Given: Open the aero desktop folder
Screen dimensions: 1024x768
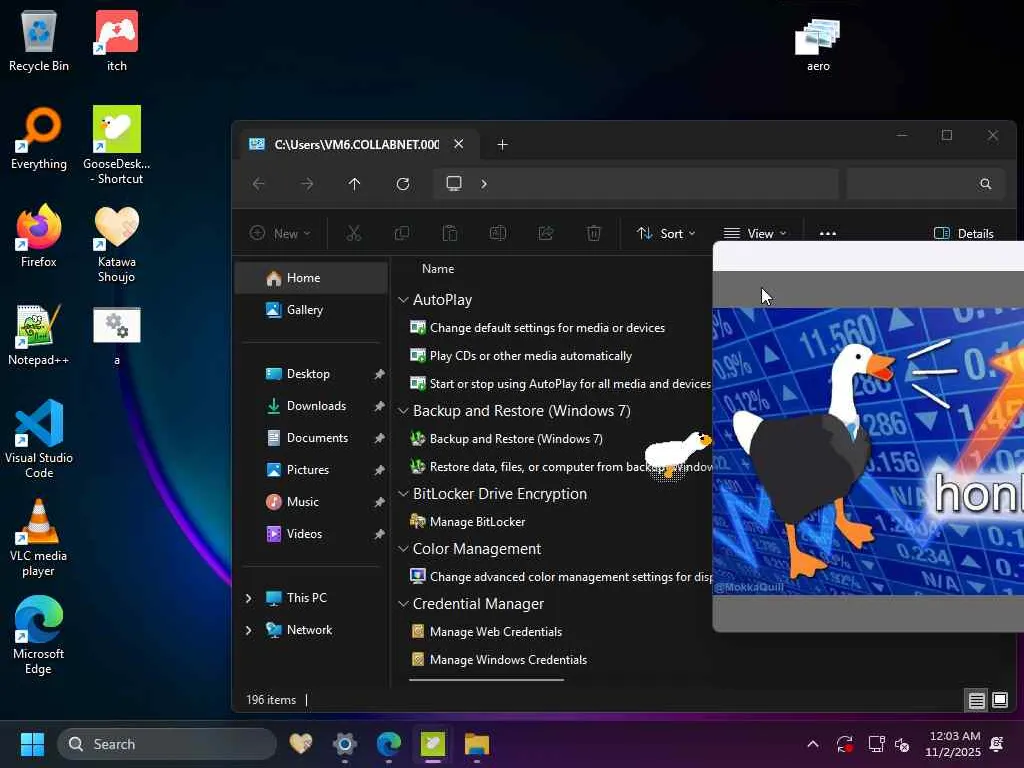Looking at the screenshot, I should pos(818,44).
